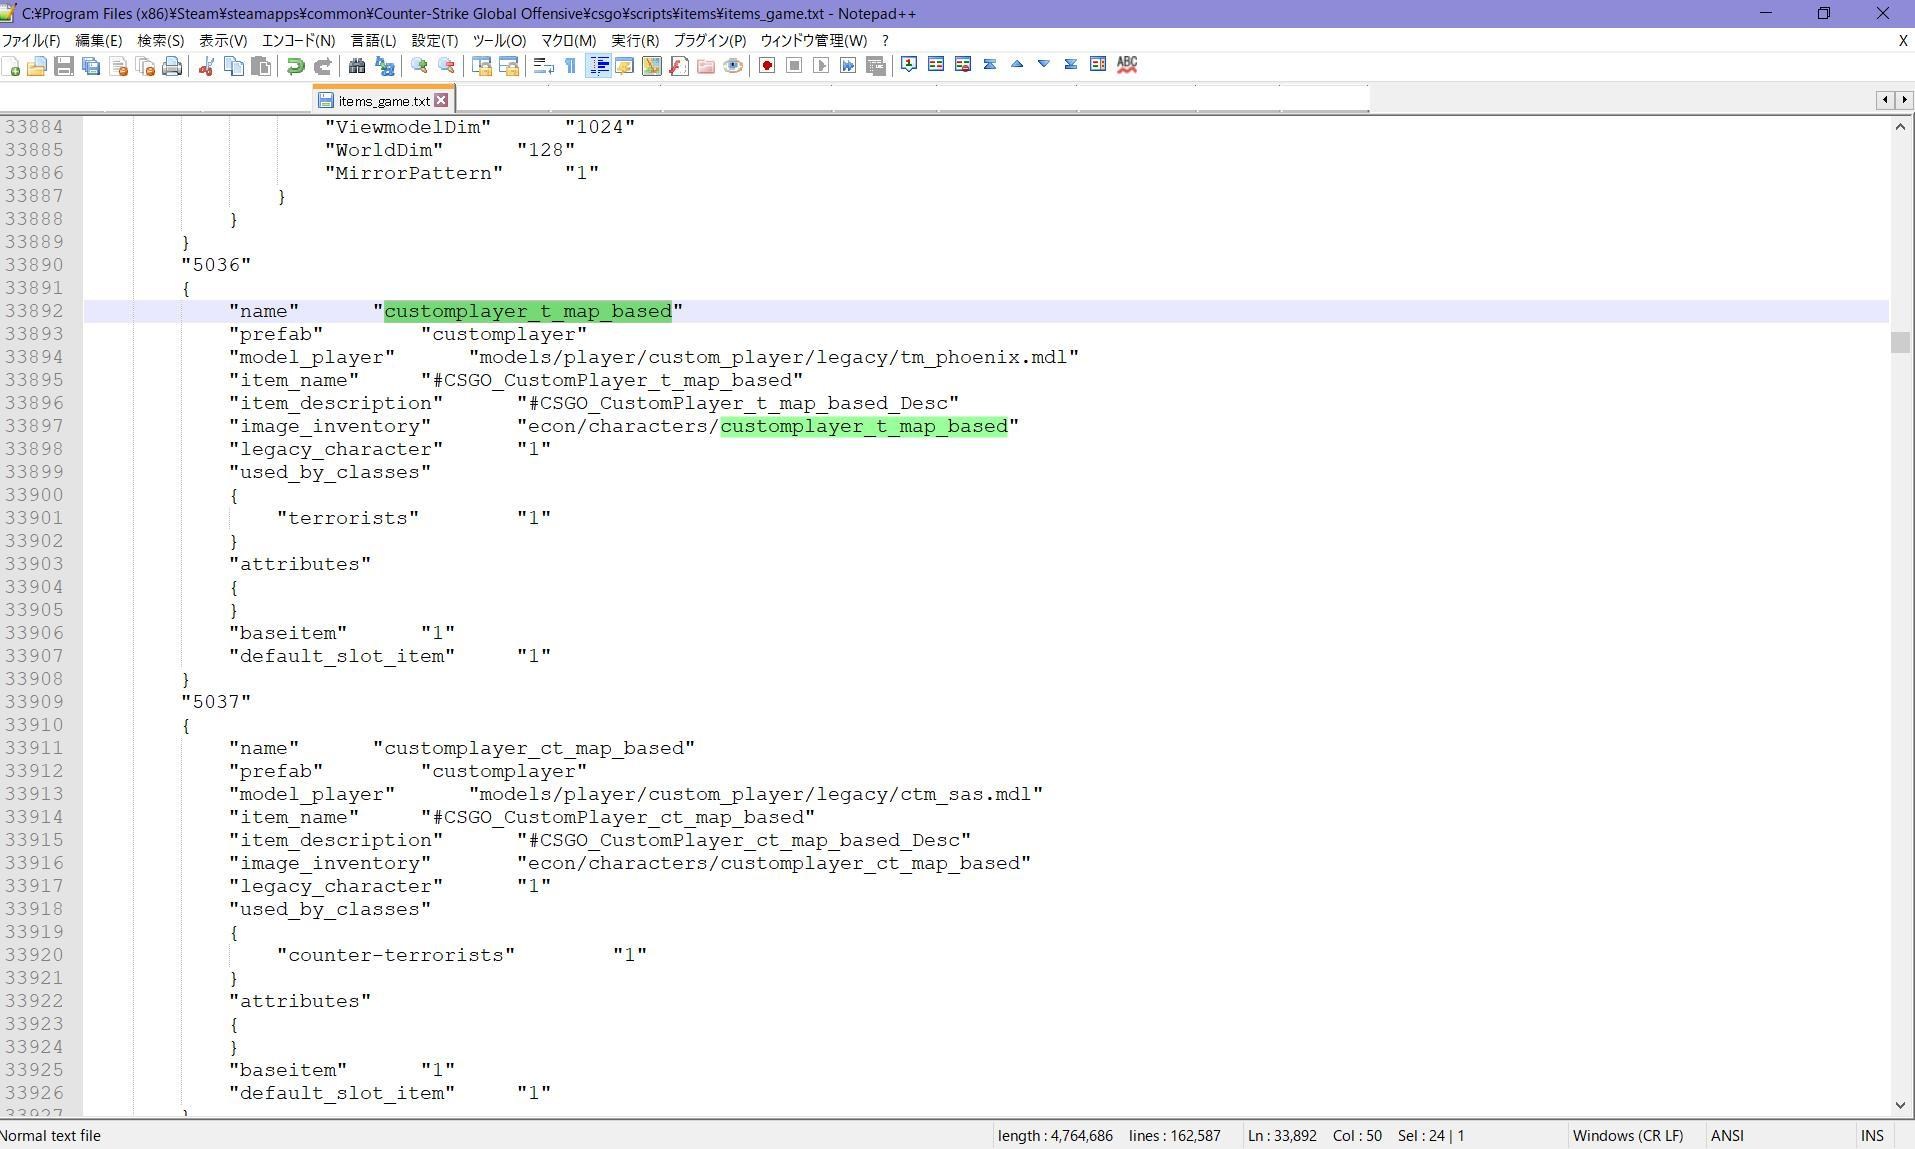This screenshot has width=1915, height=1149.
Task: Open the プラグイン(P) menu
Action: [709, 41]
